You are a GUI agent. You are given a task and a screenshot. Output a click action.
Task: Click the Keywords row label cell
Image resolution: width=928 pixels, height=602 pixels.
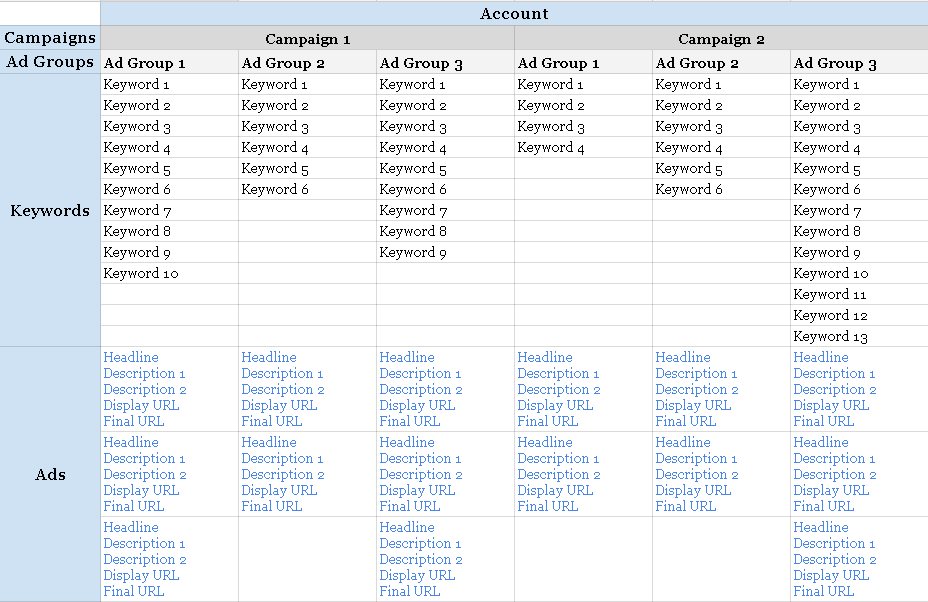[x=50, y=211]
